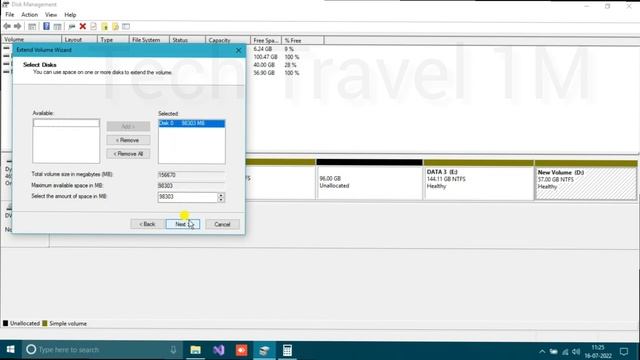Screen dimensions: 640x360
Task: Show hidden system tray icons
Action: [542, 351]
